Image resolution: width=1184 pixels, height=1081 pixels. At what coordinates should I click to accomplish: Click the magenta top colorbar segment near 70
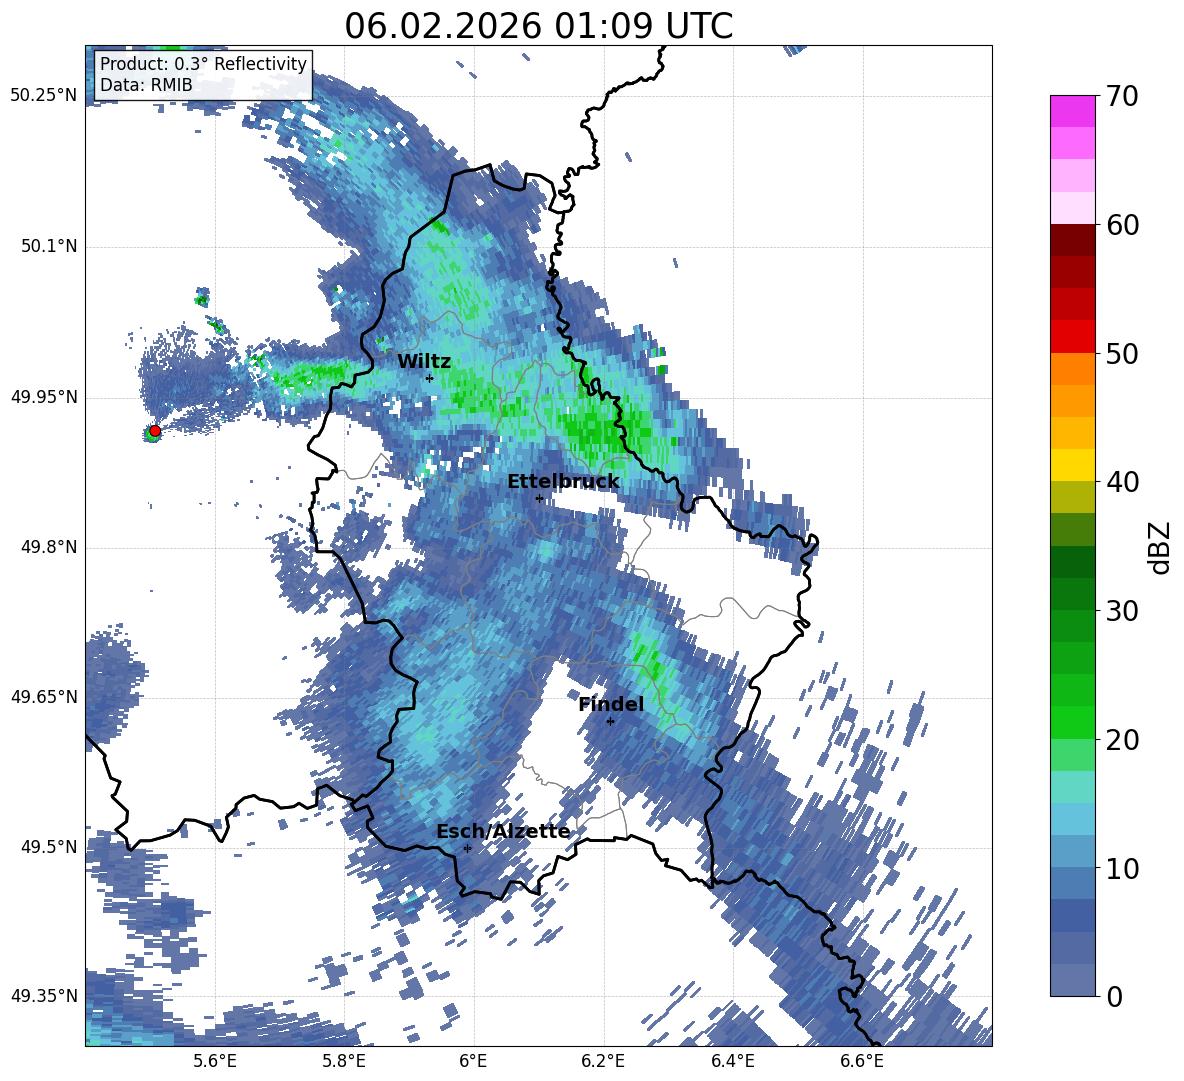[x=1072, y=111]
